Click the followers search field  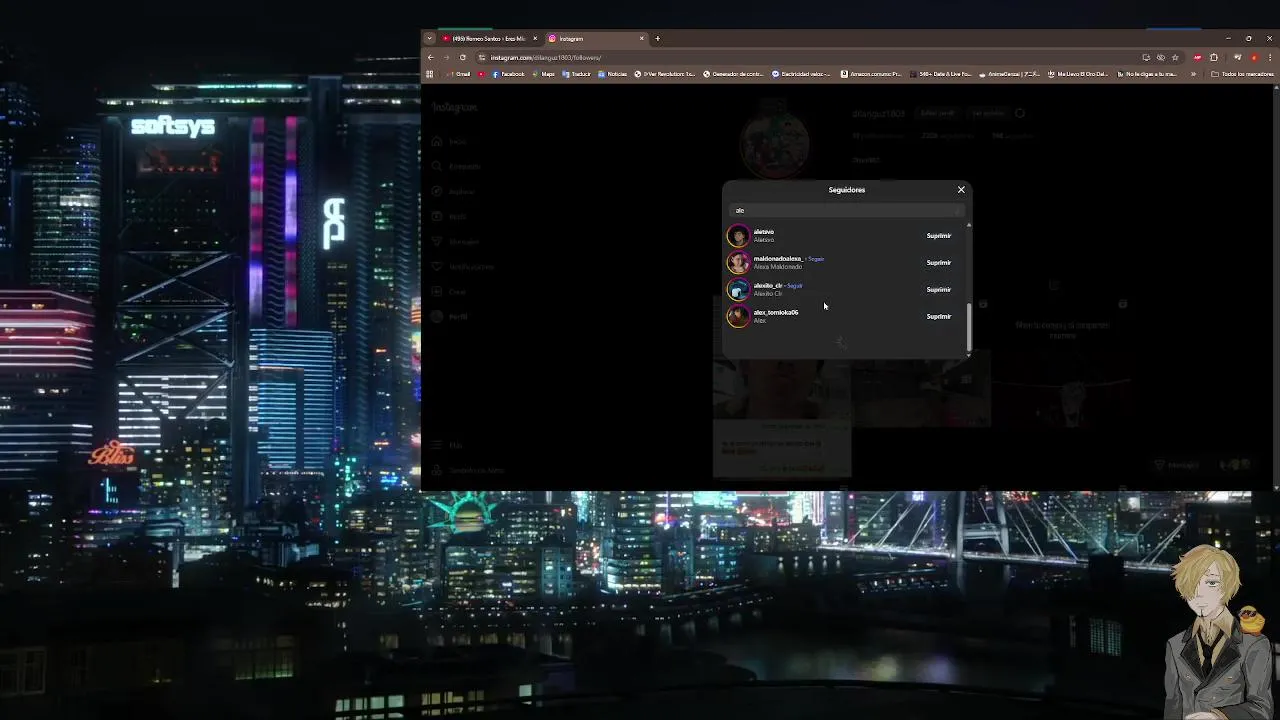point(846,210)
